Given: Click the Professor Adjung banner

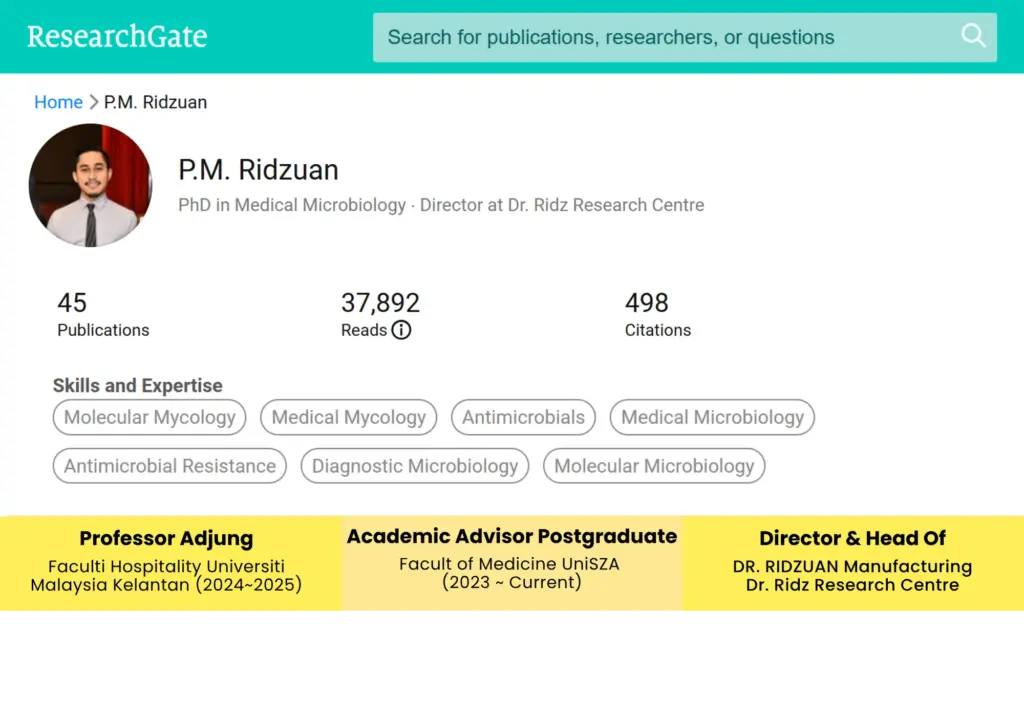Looking at the screenshot, I should [x=166, y=563].
